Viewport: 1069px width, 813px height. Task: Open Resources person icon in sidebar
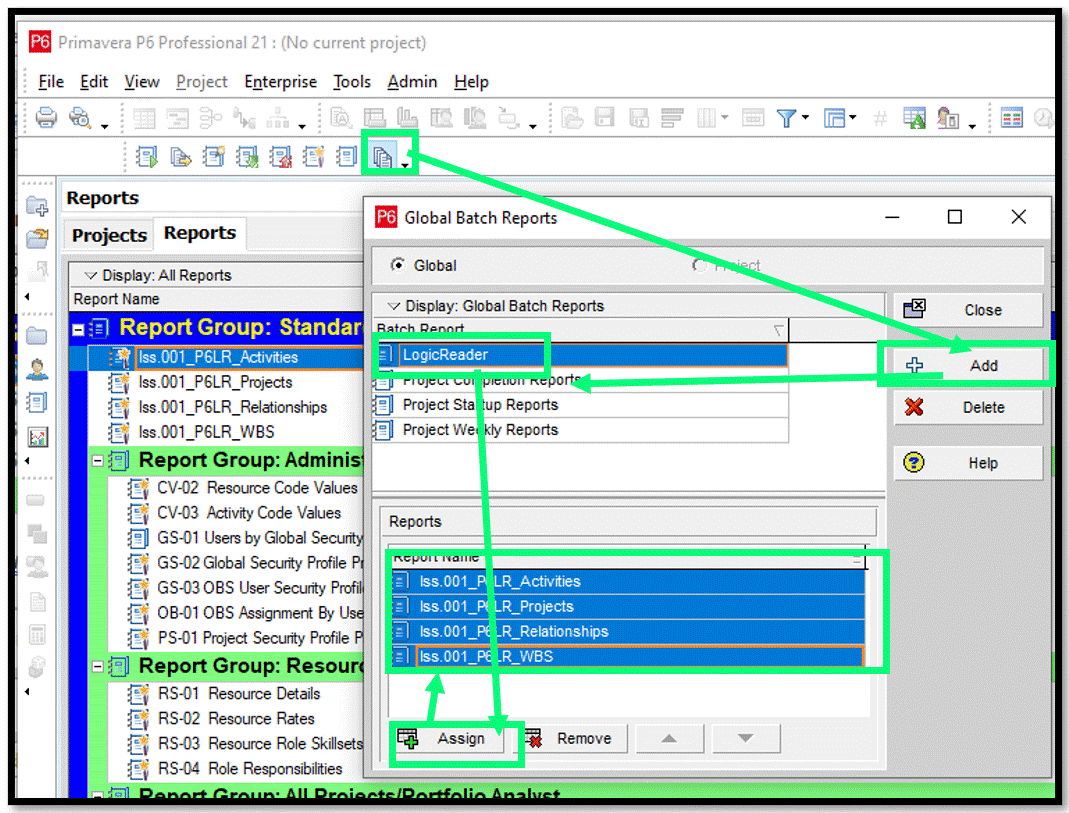(x=37, y=369)
